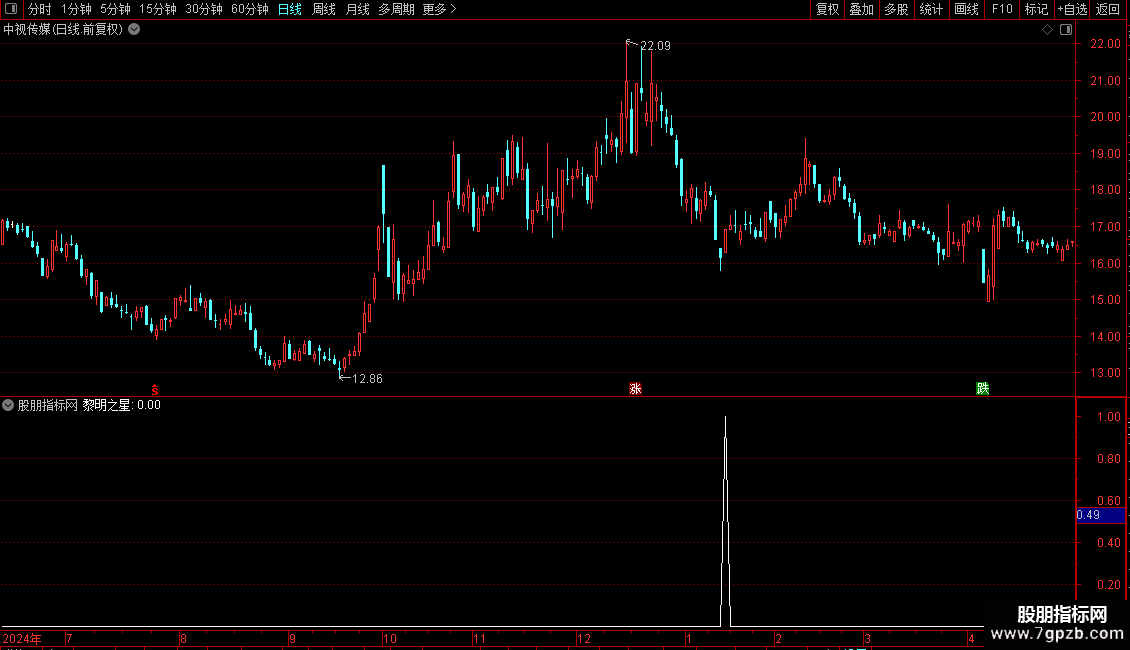The height and width of the screenshot is (650, 1130).
Task: Toggle the side panel icon near price axis
Action: (1066, 30)
